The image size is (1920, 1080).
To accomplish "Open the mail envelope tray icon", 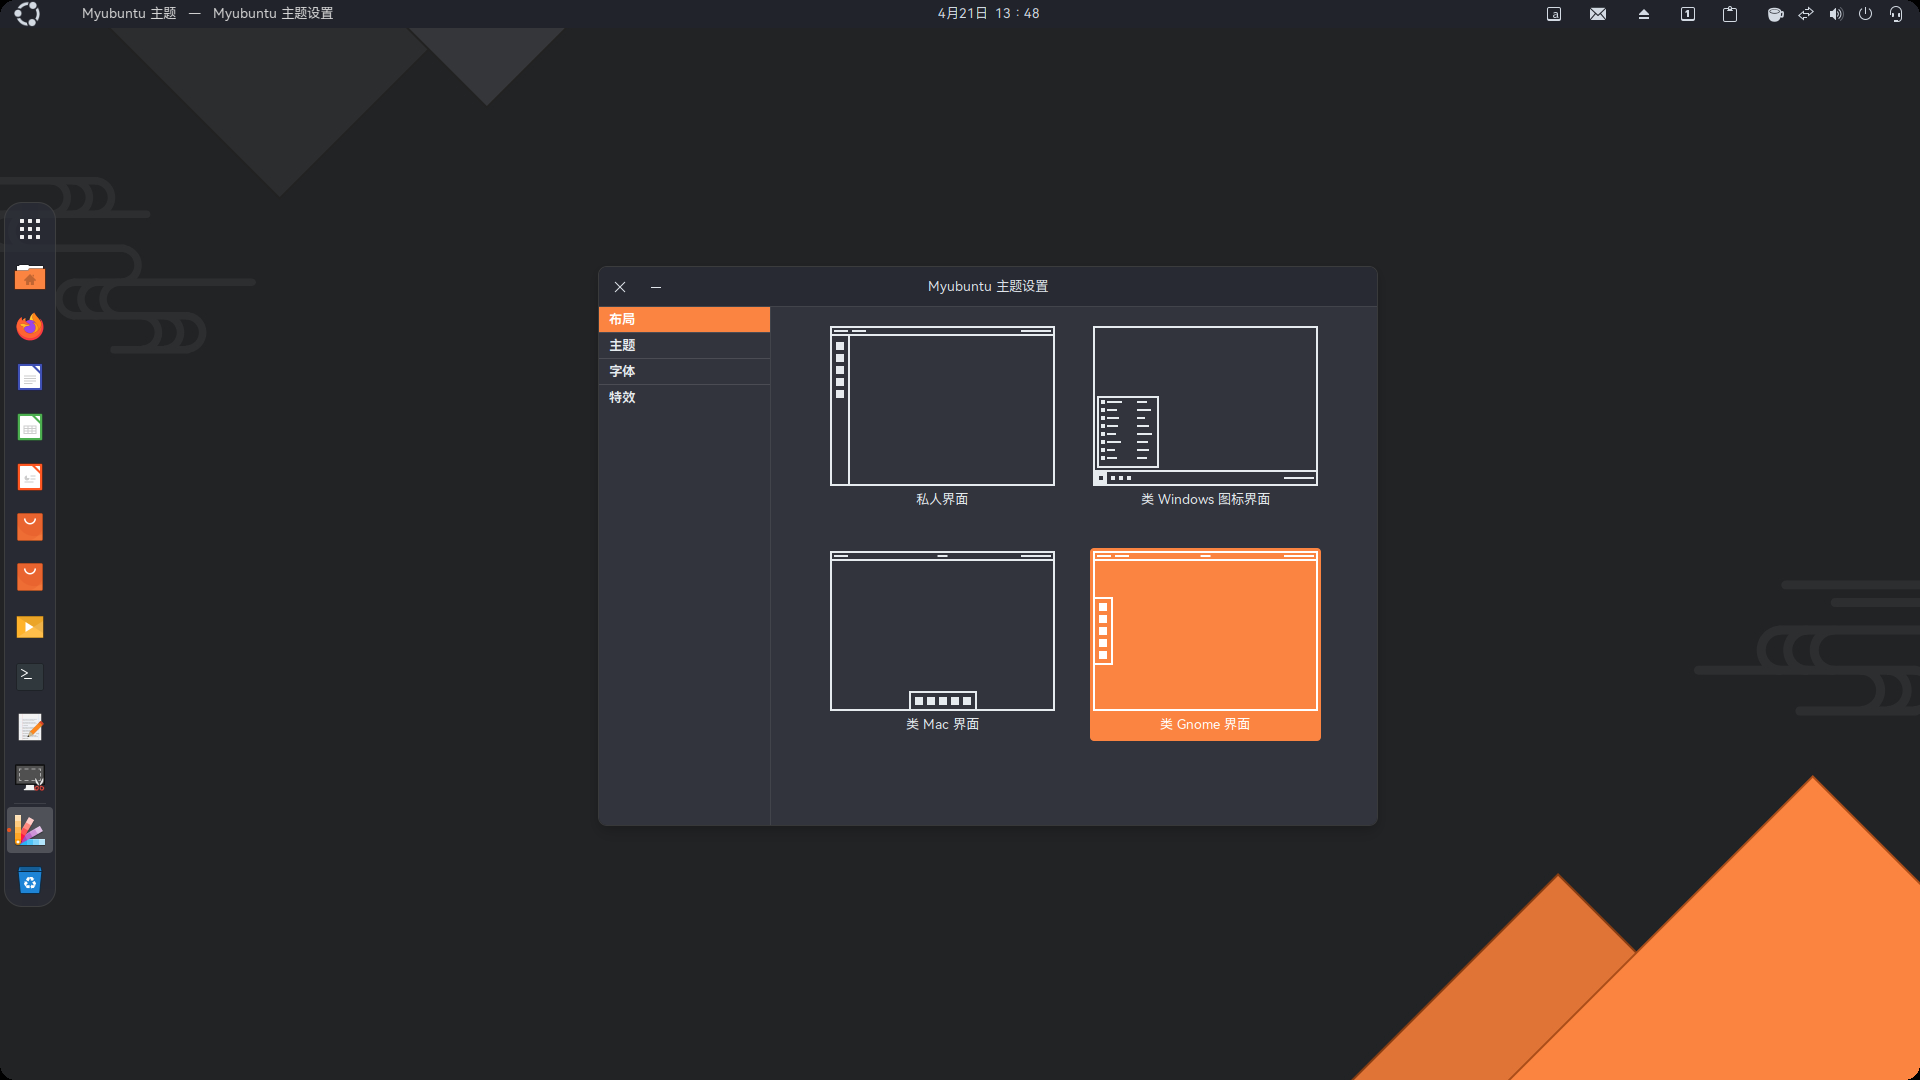I will point(1598,14).
